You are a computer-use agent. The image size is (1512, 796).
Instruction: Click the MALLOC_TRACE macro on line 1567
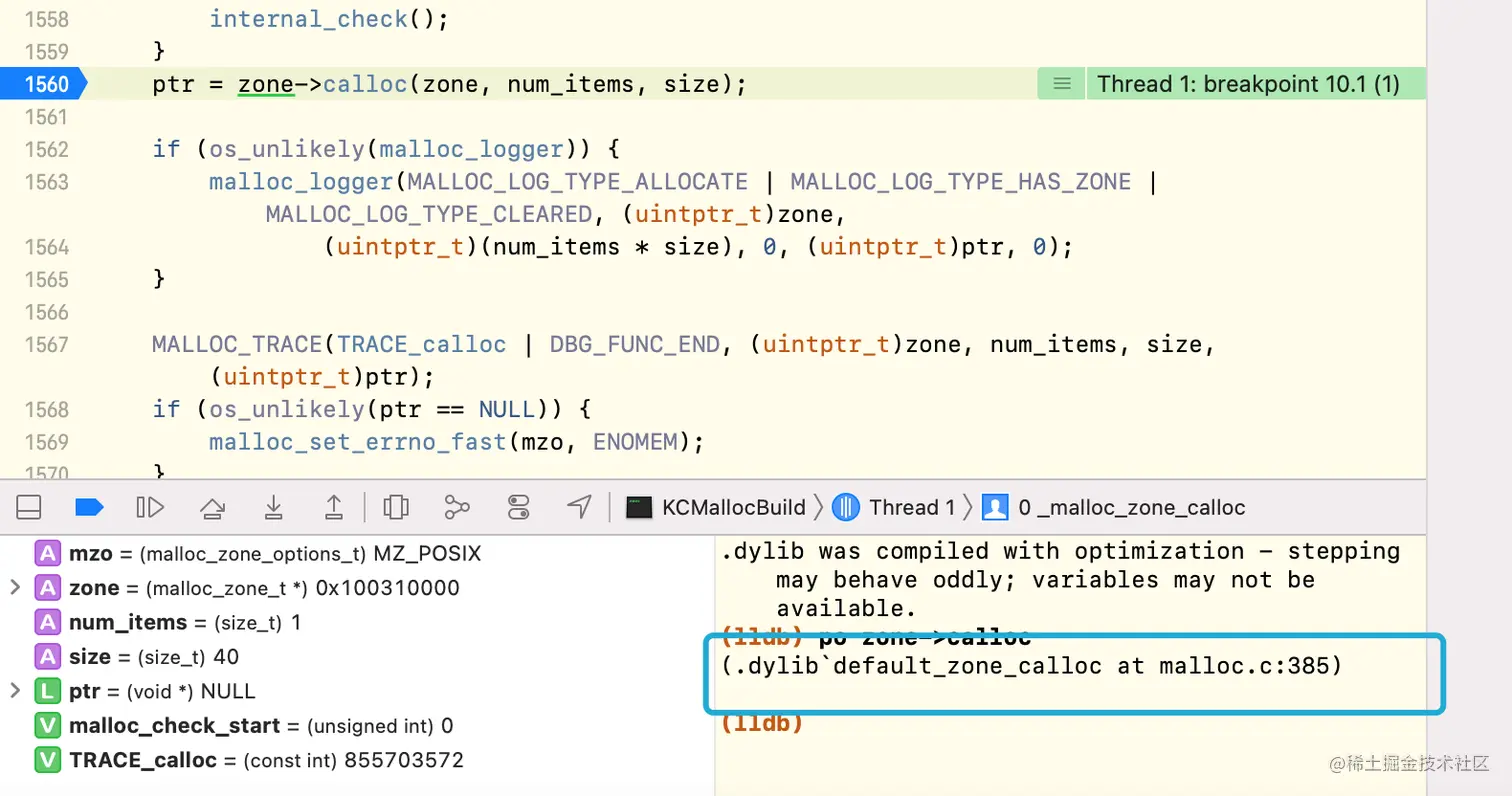pos(238,345)
